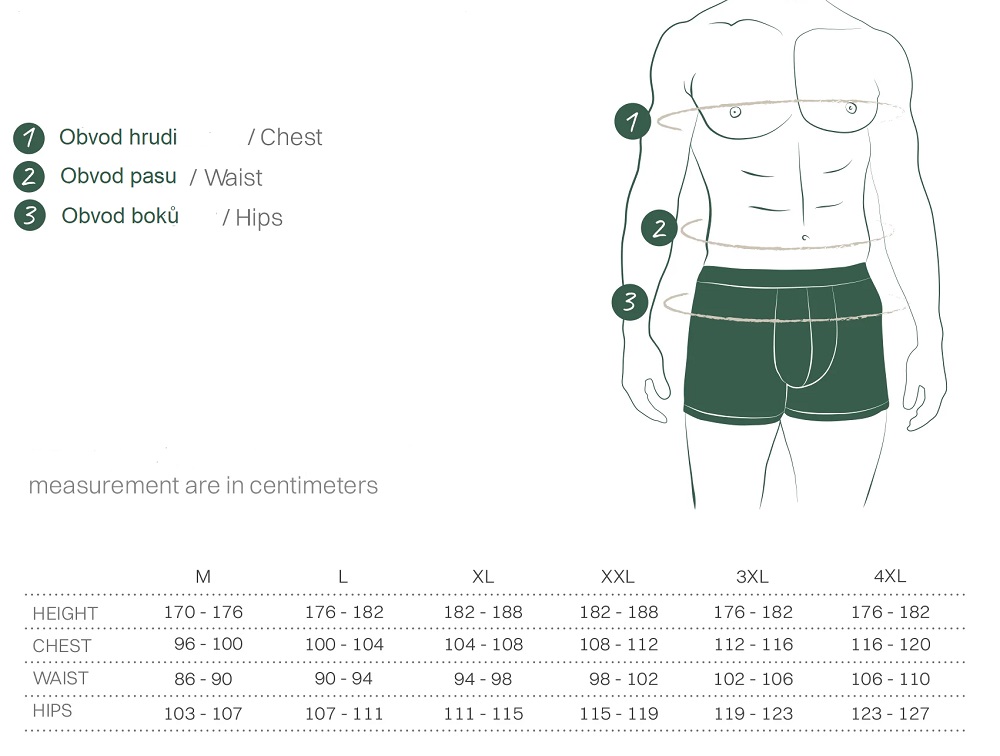Viewport: 1000px width, 756px height.
Task: Click waist value 94 - 98 for size XL
Action: [x=483, y=679]
